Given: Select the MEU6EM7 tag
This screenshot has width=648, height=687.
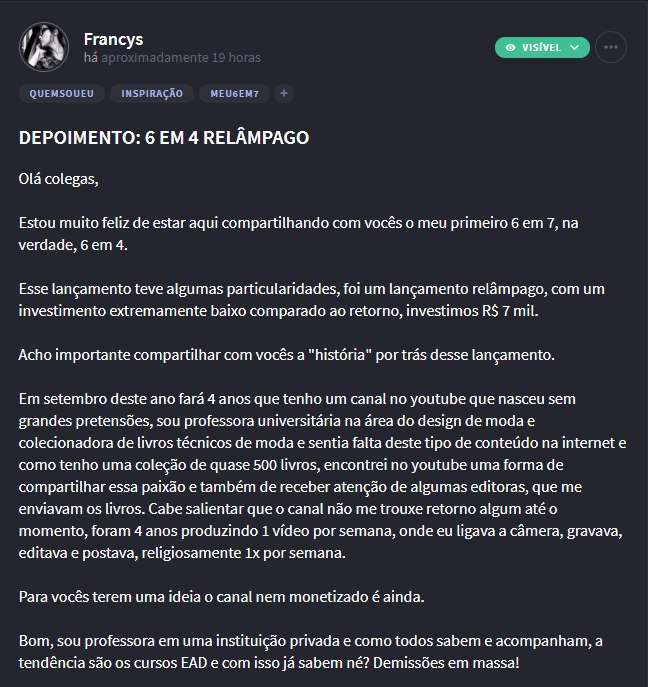Looking at the screenshot, I should pos(234,94).
